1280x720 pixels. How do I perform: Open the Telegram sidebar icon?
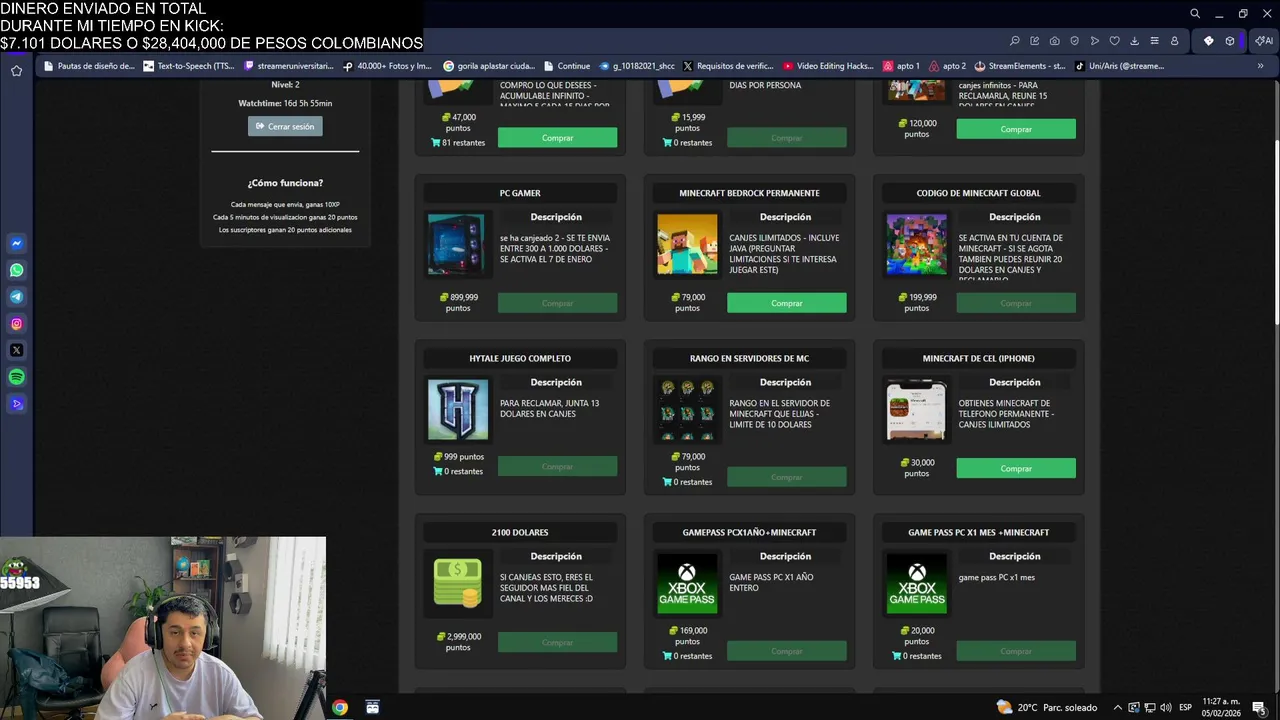tap(17, 297)
